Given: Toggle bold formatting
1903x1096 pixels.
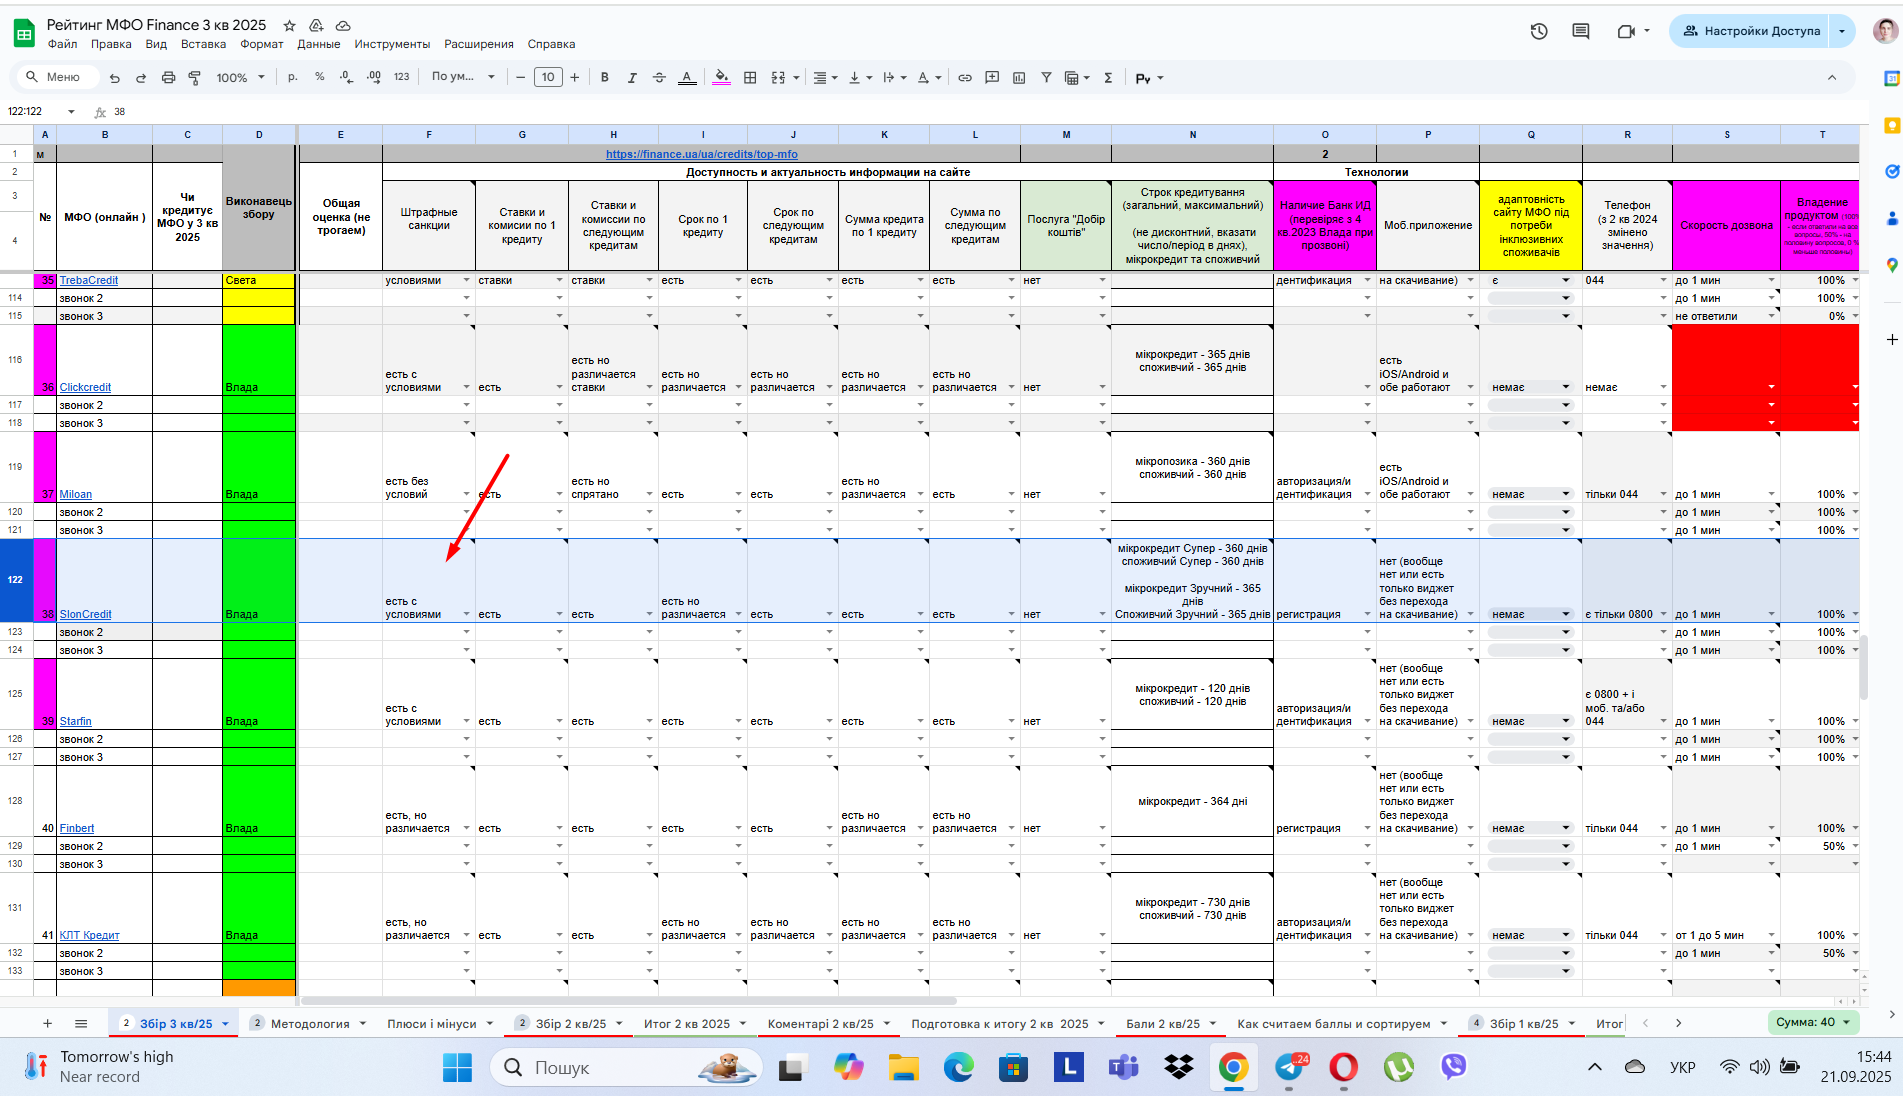Looking at the screenshot, I should 604,77.
